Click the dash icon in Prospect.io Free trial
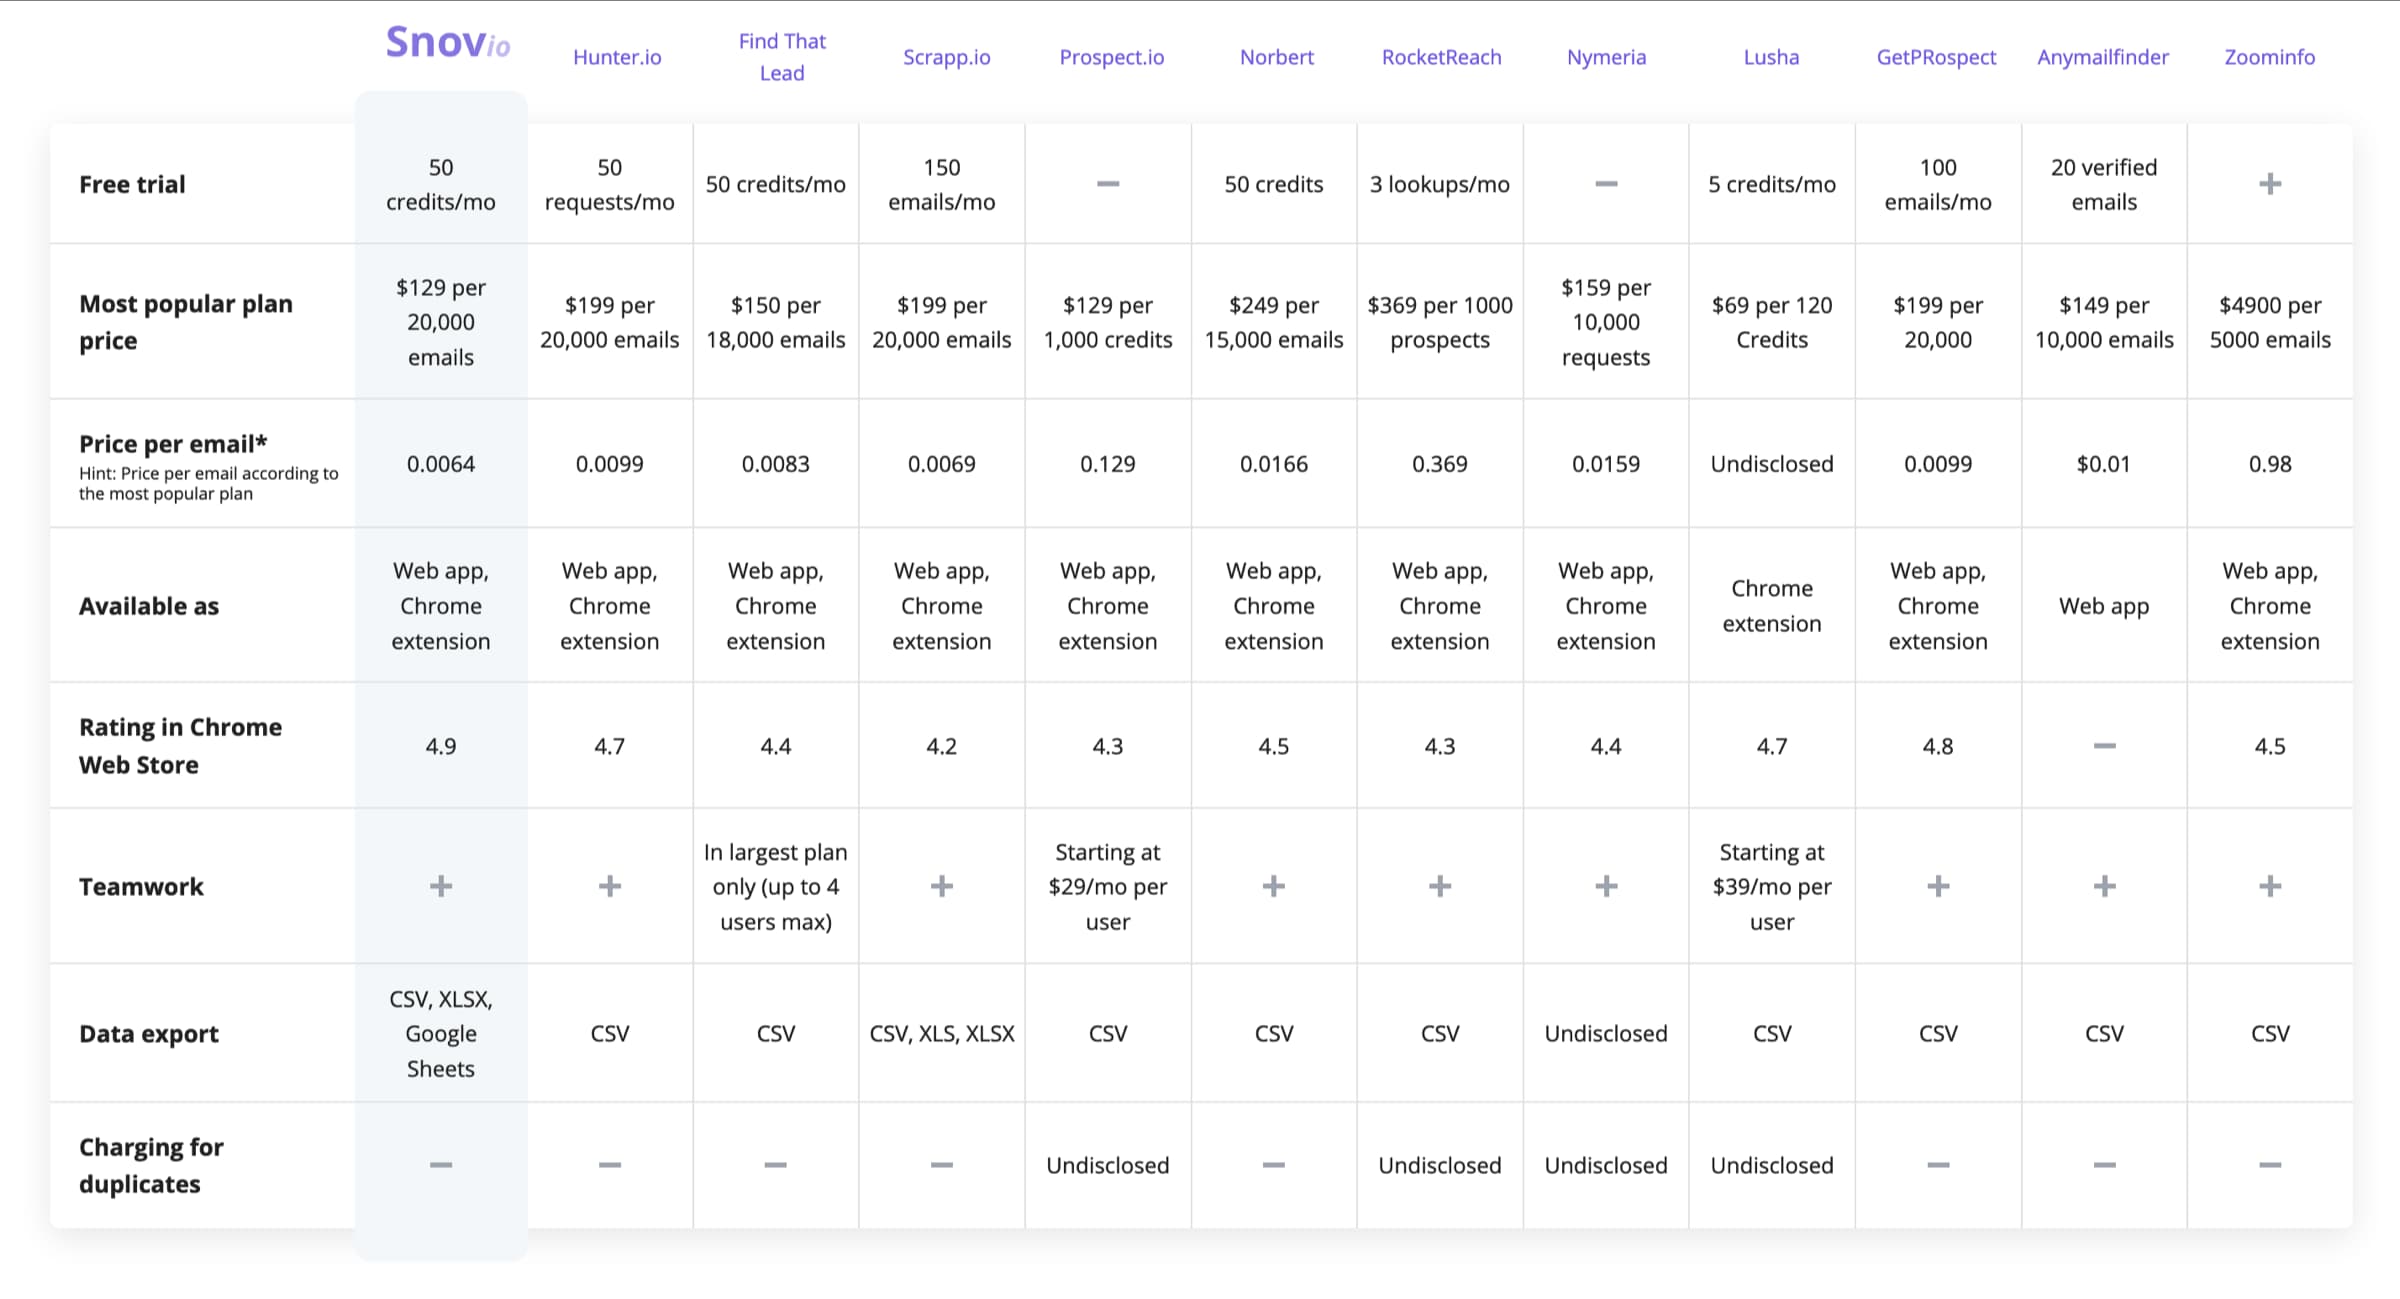Viewport: 2400px width, 1299px height. (x=1108, y=184)
